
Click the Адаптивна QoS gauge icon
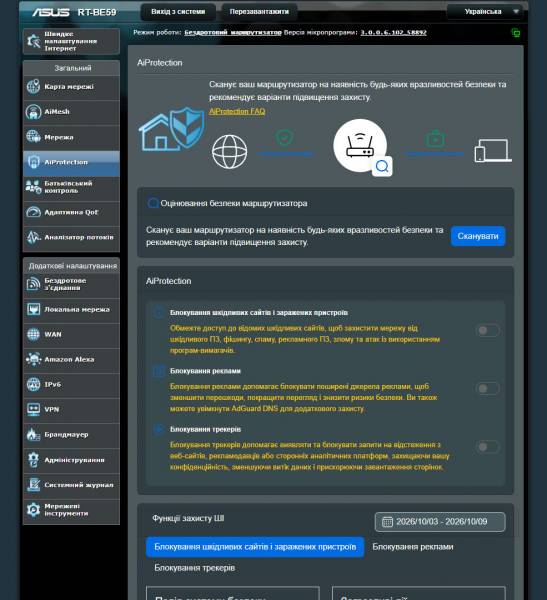coord(33,212)
